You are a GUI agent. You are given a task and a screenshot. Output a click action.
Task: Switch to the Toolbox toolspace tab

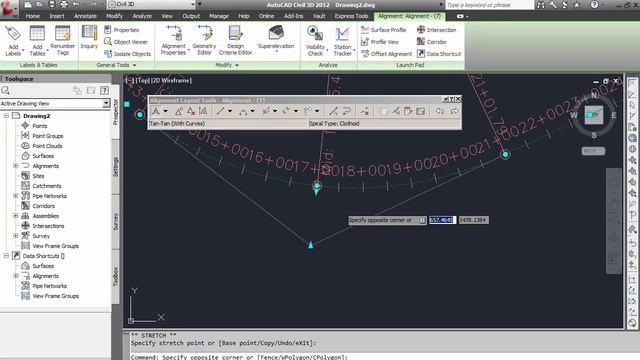116,277
